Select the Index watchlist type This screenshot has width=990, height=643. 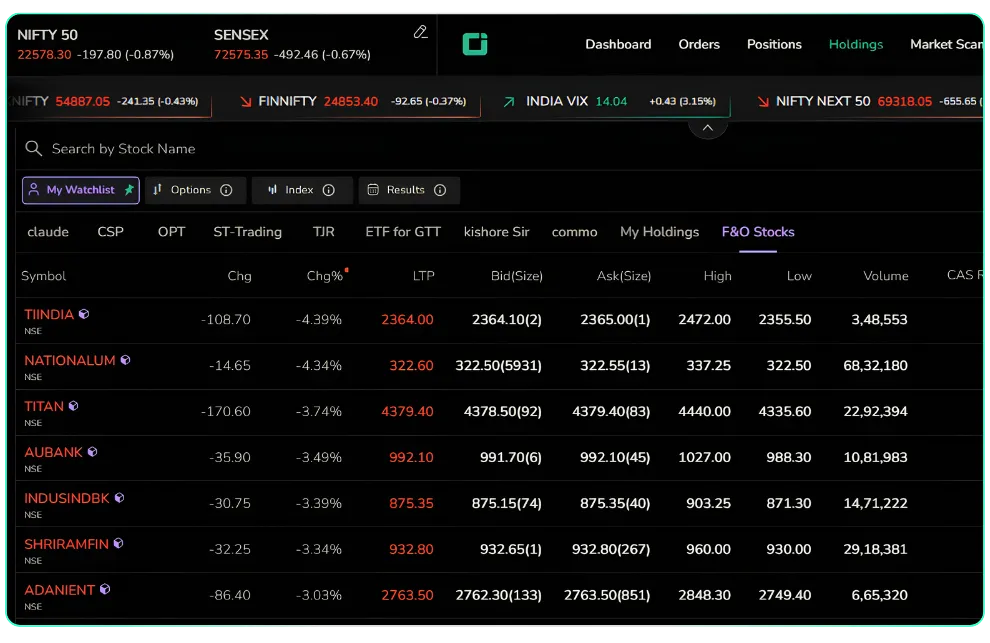pyautogui.click(x=302, y=190)
